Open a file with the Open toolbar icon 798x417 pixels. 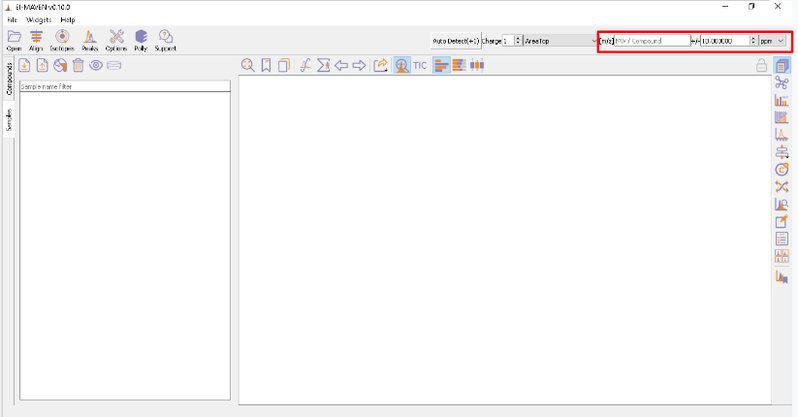(14, 41)
